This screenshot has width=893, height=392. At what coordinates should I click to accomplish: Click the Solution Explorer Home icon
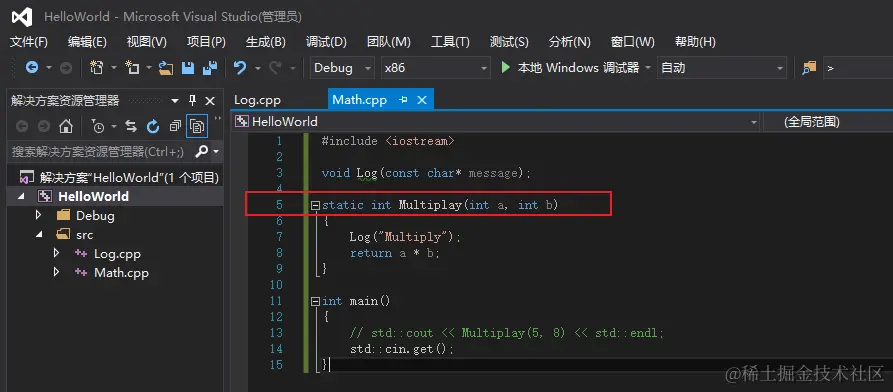(67, 126)
